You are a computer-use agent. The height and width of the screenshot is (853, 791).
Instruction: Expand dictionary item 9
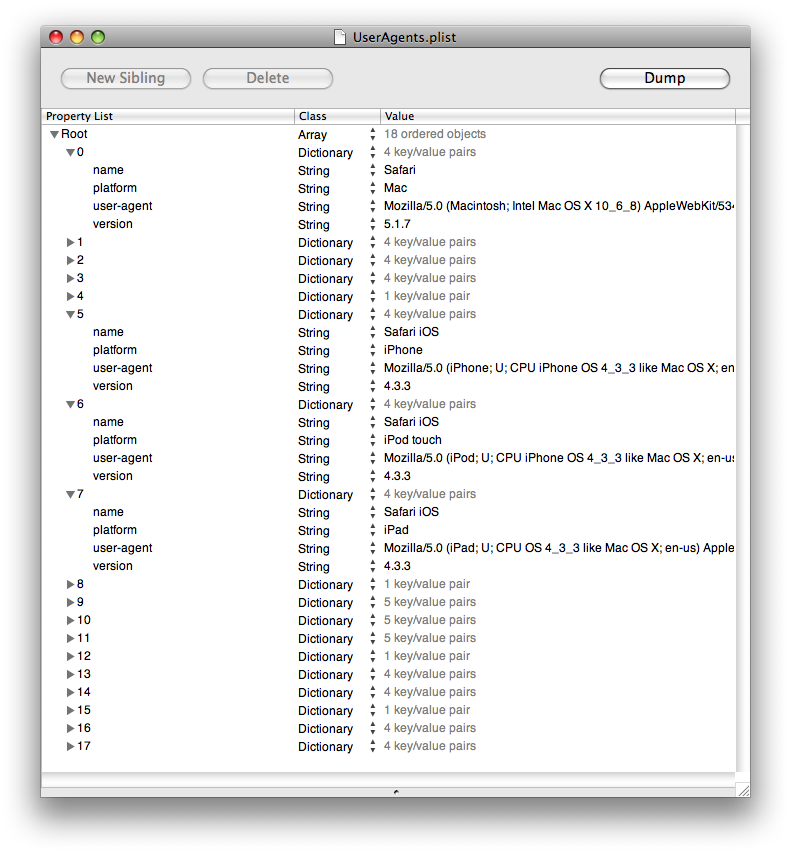point(71,602)
